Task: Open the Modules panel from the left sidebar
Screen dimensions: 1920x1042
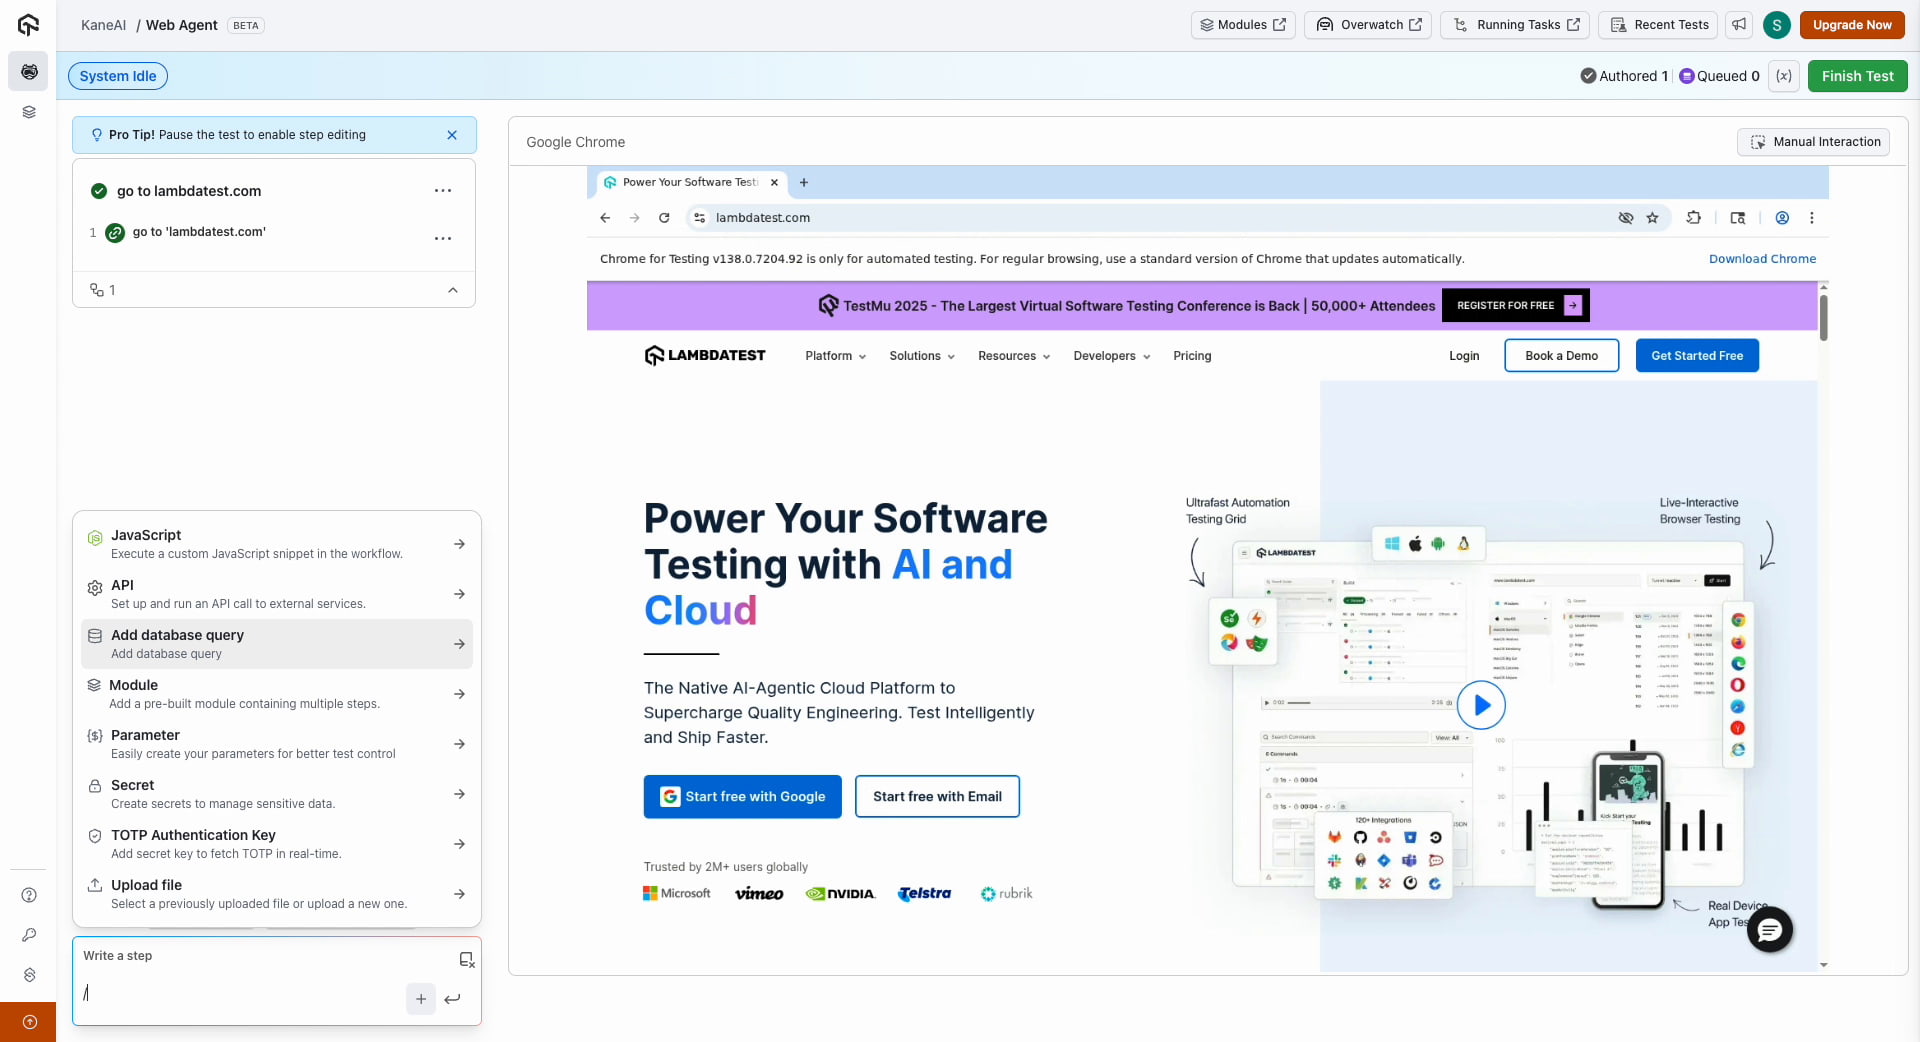Action: [x=29, y=112]
